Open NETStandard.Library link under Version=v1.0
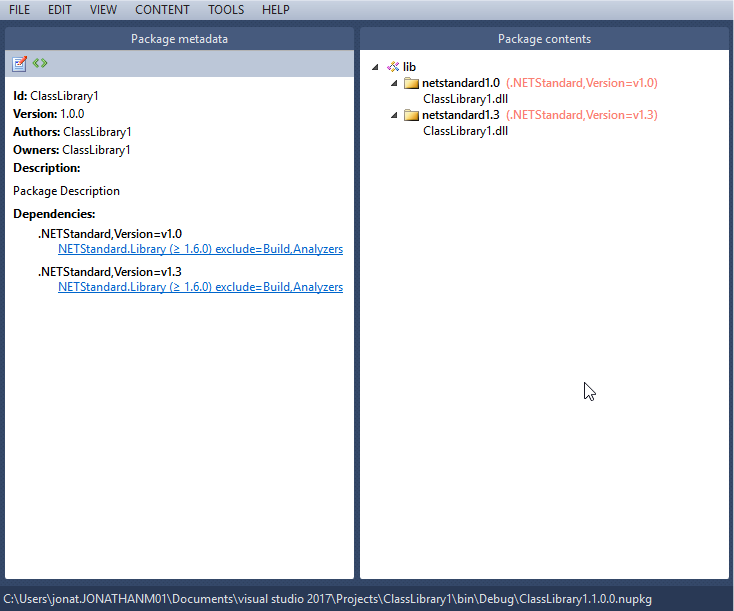The width and height of the screenshot is (734, 611). (x=200, y=249)
